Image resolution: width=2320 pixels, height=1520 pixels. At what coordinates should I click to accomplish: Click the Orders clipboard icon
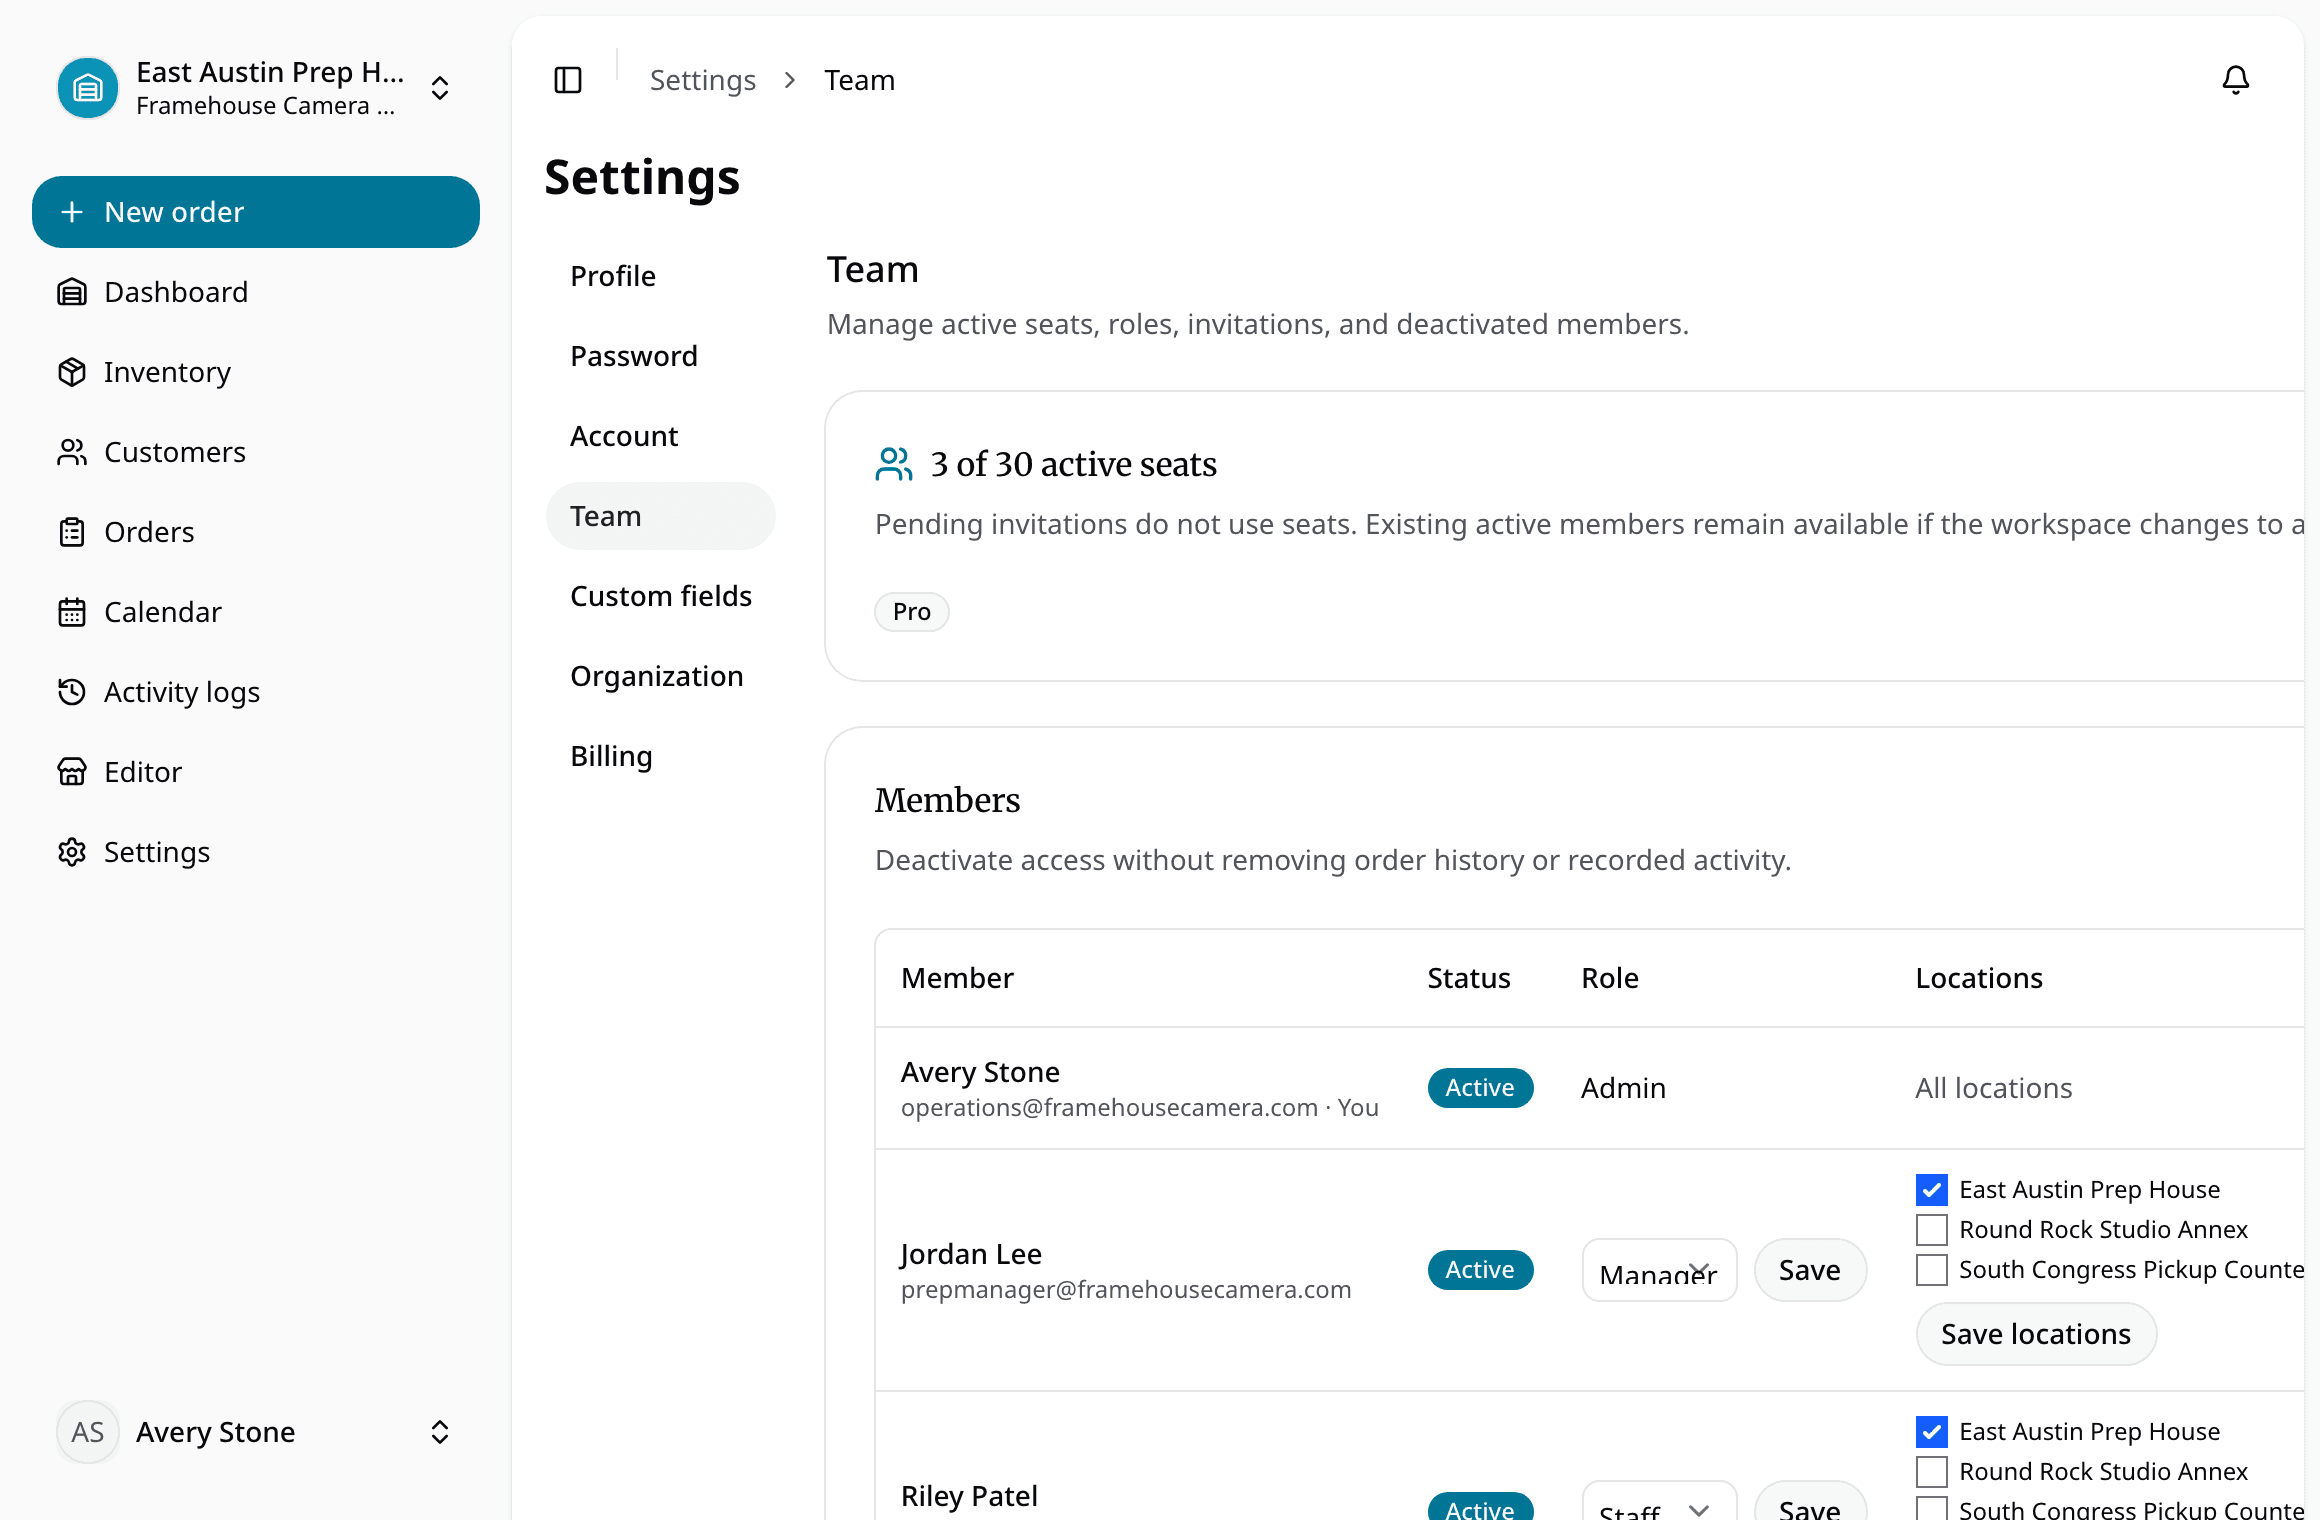[x=72, y=532]
